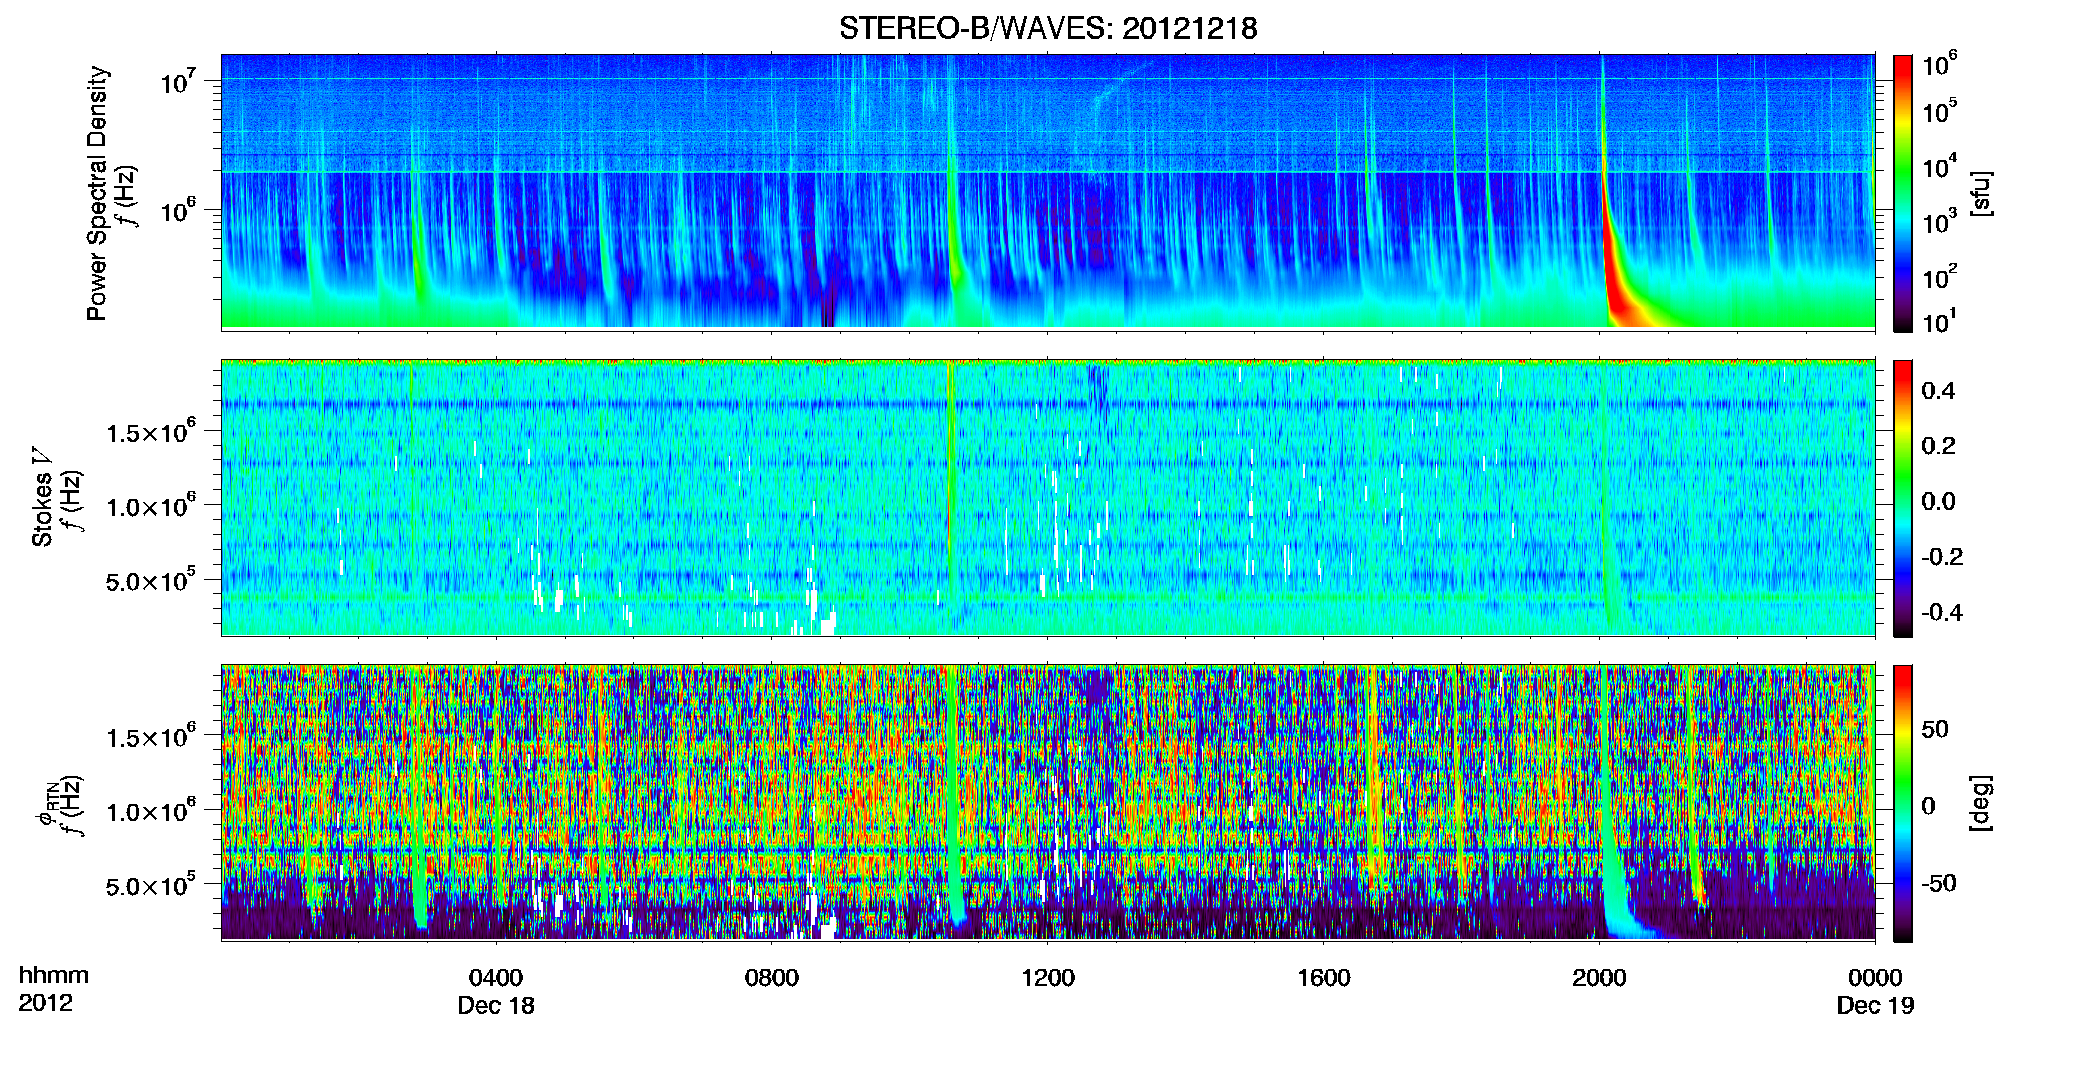
Task: Click the -50 label on degree colorbar
Action: tap(1939, 883)
